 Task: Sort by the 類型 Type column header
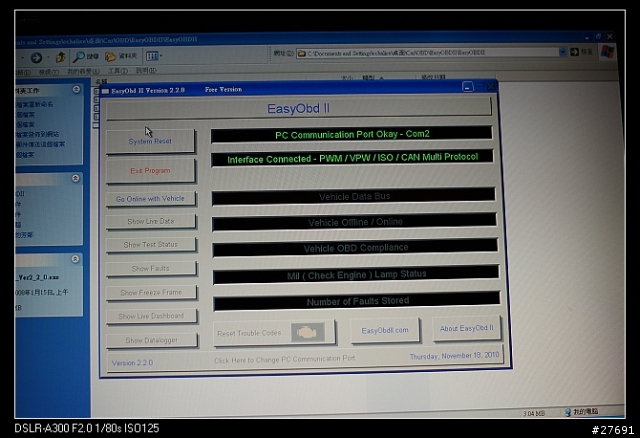click(370, 78)
